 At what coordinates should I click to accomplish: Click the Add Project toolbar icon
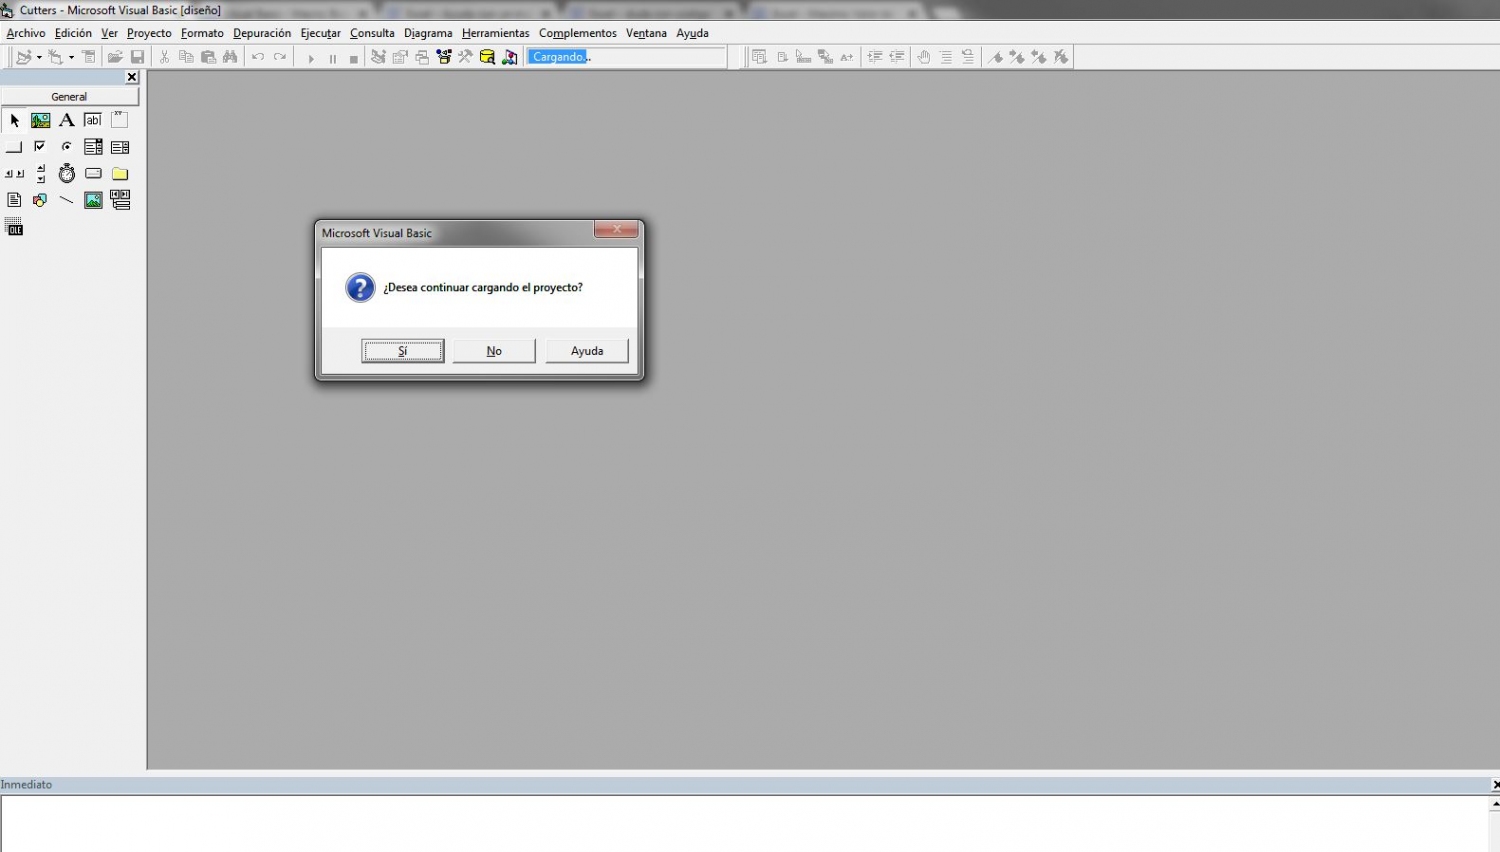tap(24, 57)
